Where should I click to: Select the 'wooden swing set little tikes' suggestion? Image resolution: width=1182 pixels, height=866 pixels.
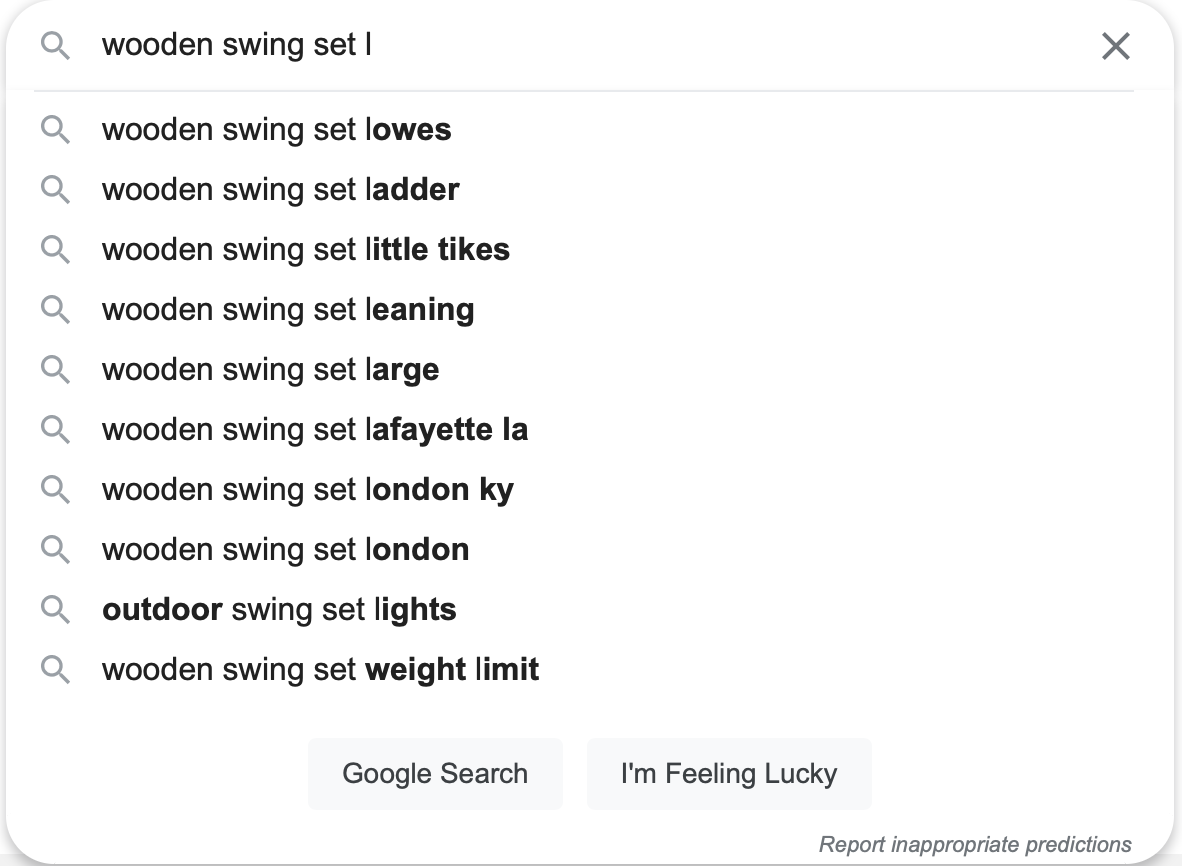point(305,249)
